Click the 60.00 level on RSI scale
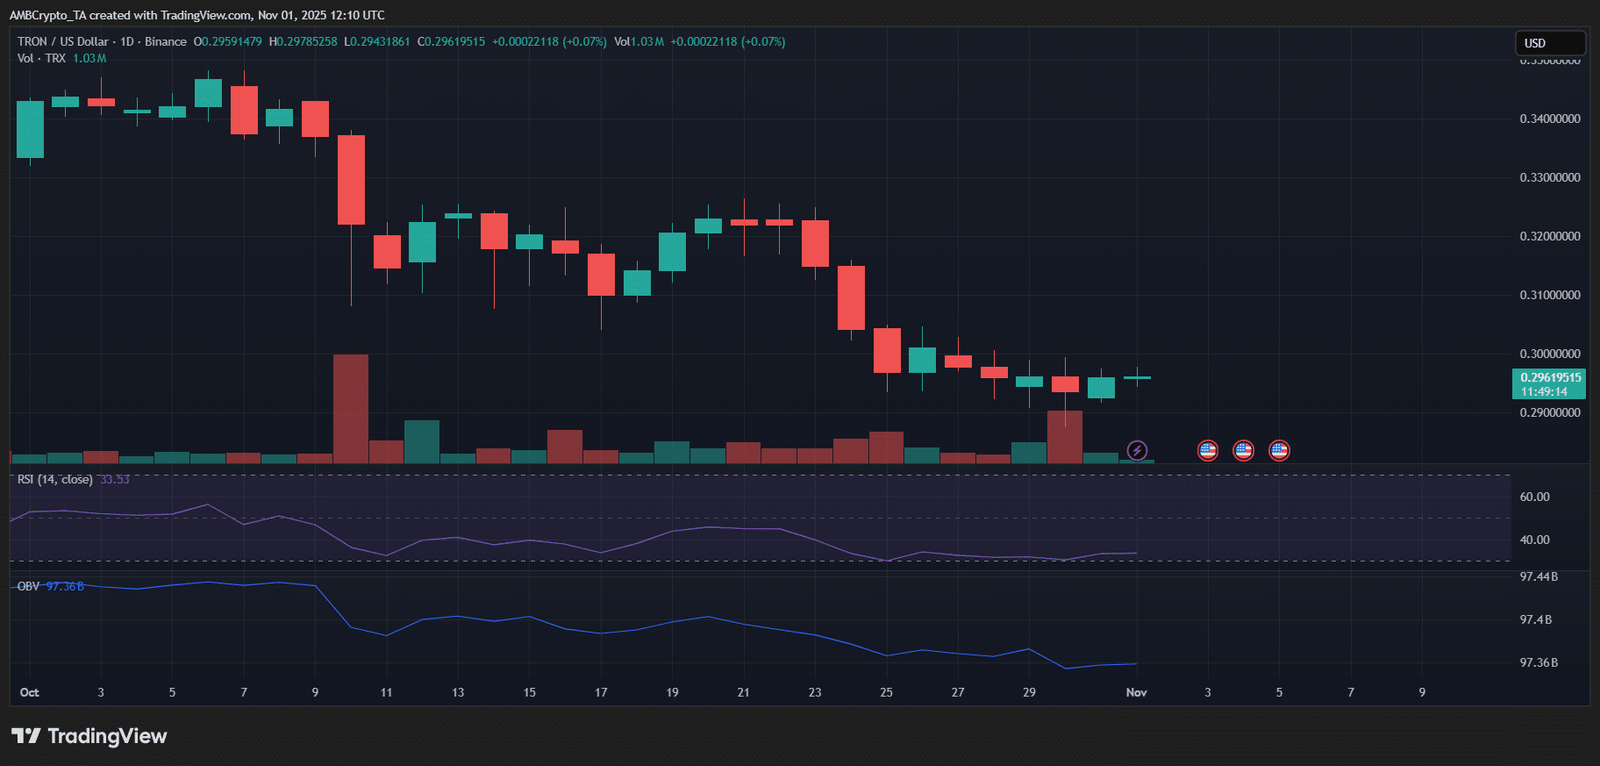1600x766 pixels. point(1535,497)
